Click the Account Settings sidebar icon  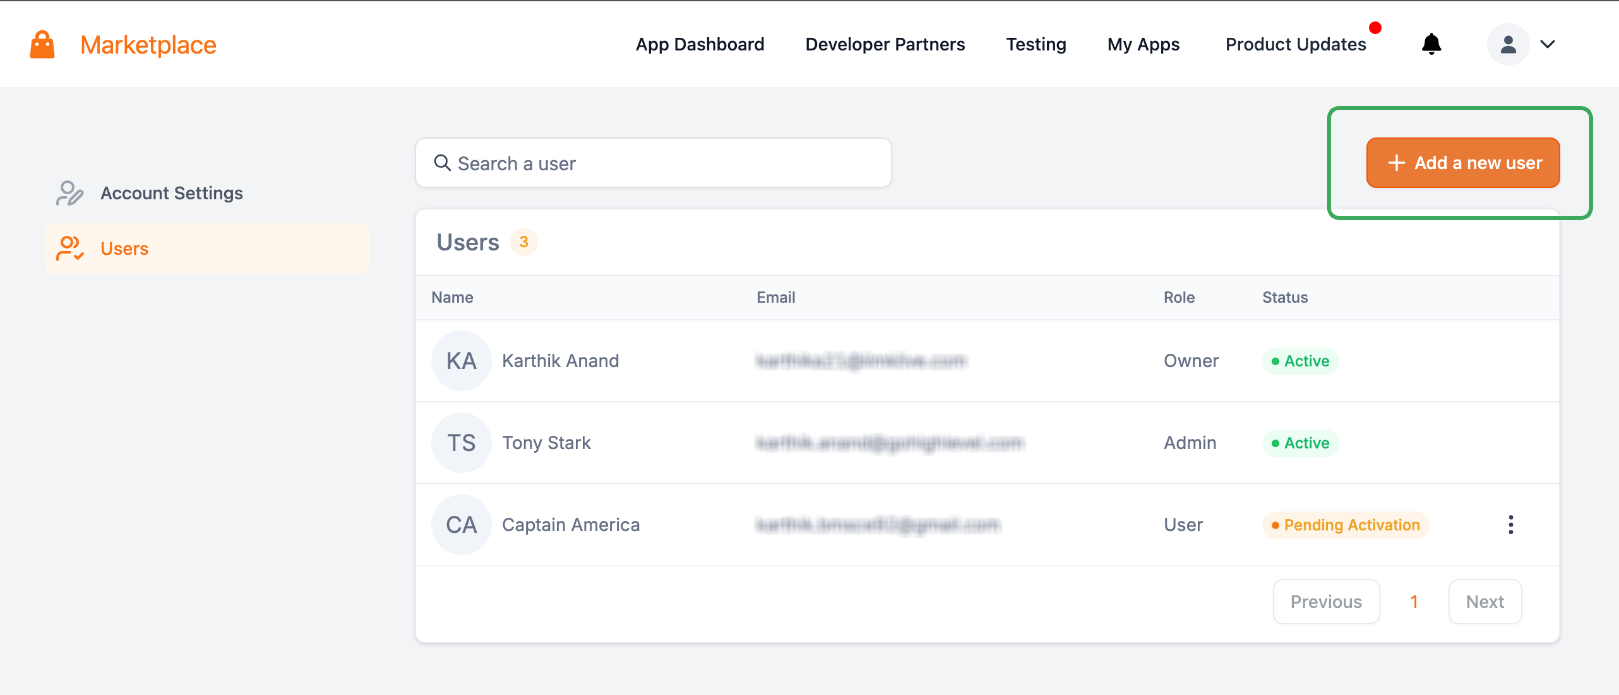69,193
